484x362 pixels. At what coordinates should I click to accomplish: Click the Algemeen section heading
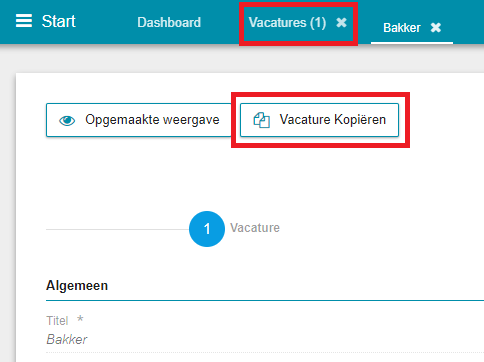click(x=77, y=286)
